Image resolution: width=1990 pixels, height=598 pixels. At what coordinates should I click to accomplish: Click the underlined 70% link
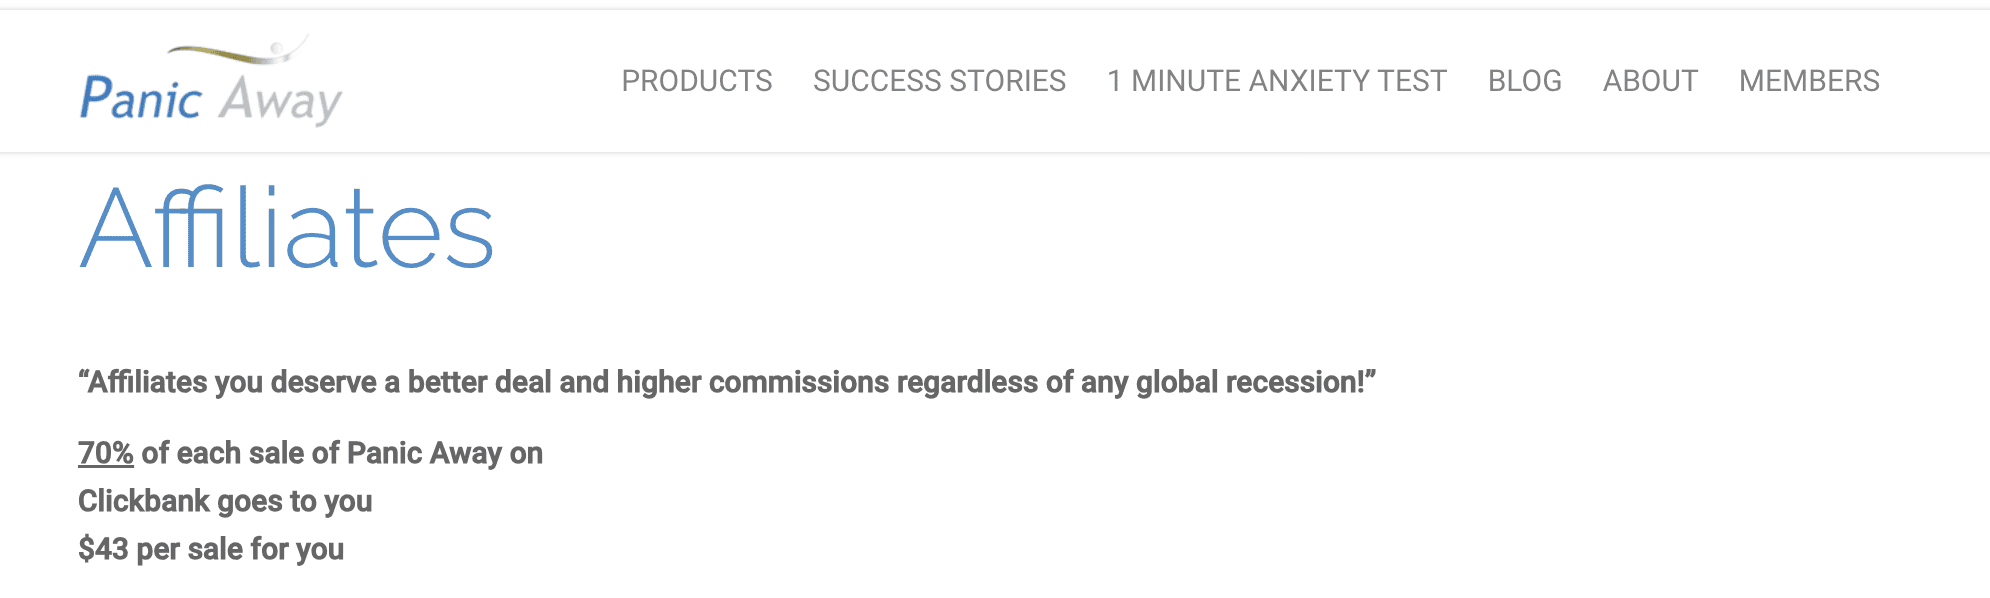(x=106, y=453)
